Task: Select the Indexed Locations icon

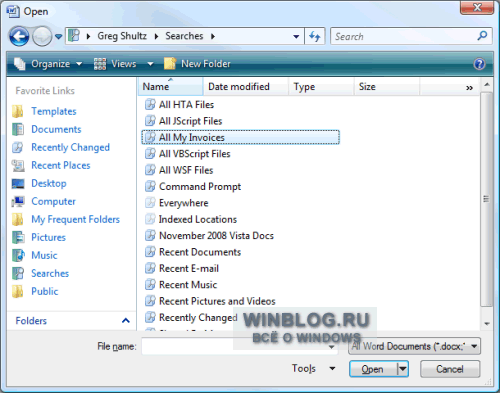Action: point(150,219)
